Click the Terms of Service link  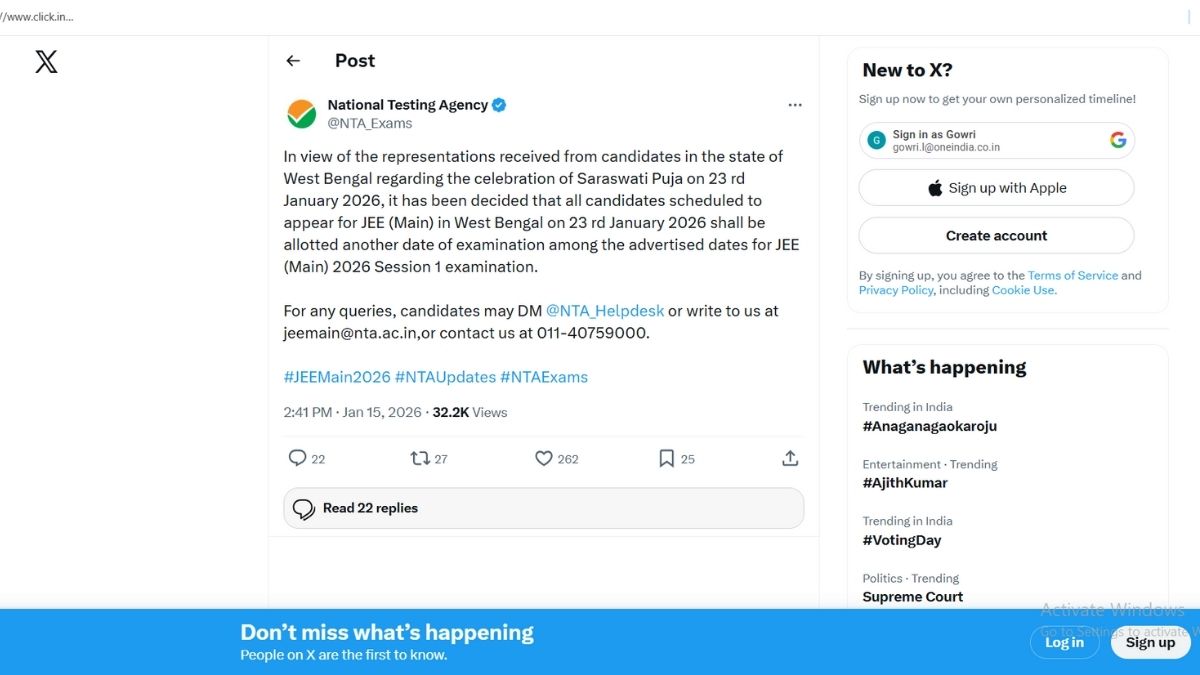pos(1073,275)
